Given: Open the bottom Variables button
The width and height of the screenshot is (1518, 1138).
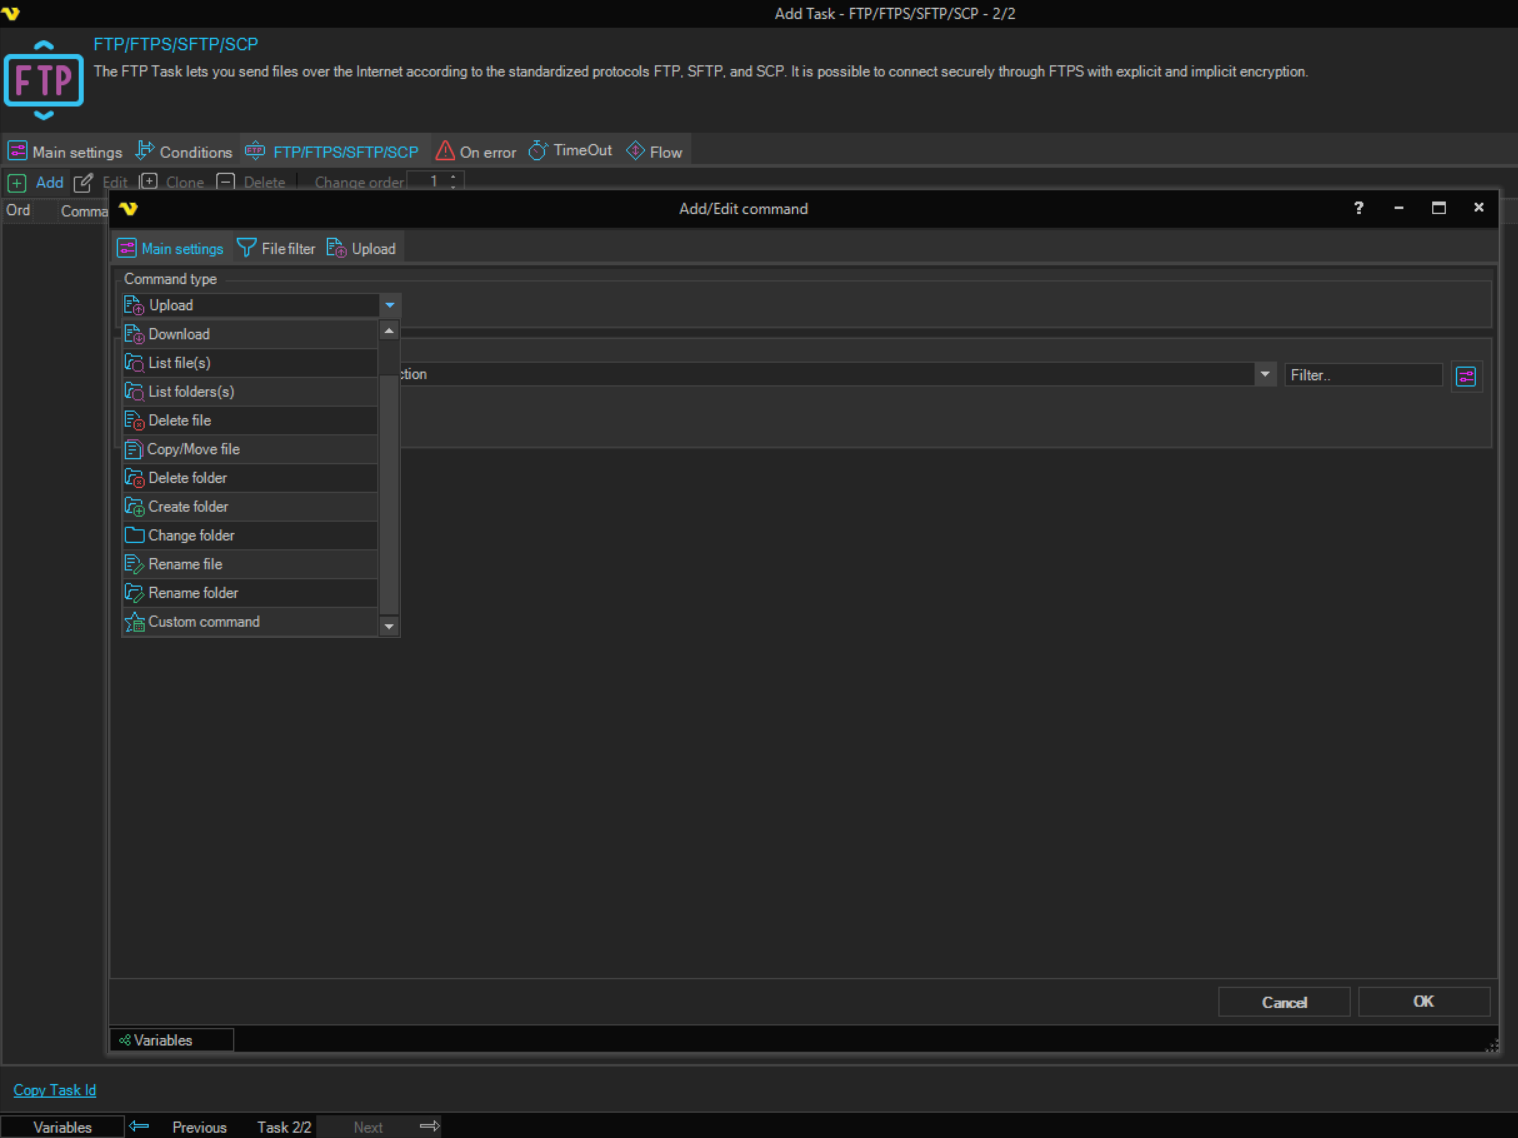Looking at the screenshot, I should click(x=62, y=1127).
